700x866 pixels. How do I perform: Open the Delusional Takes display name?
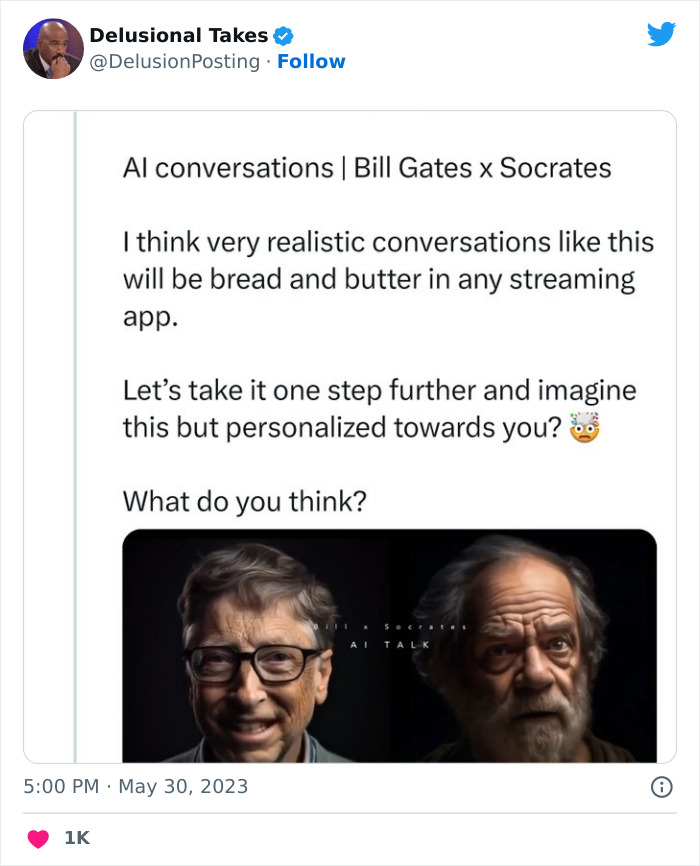coord(178,36)
